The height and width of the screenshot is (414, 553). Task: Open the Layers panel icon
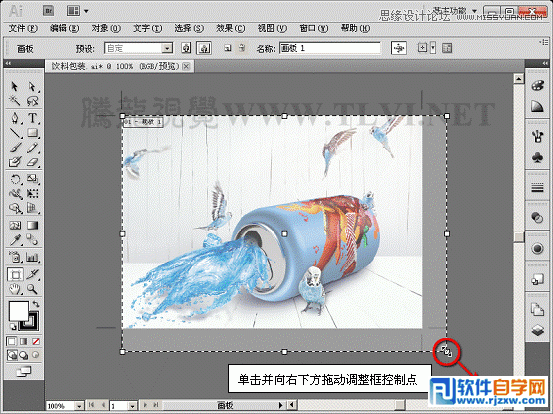[x=537, y=330]
